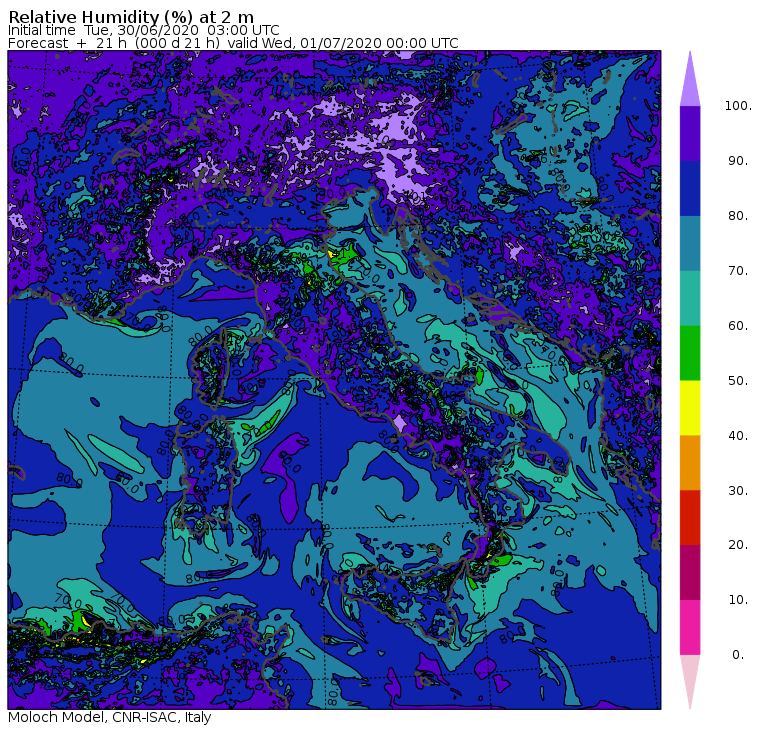Click the '90.' legend label

pos(738,160)
